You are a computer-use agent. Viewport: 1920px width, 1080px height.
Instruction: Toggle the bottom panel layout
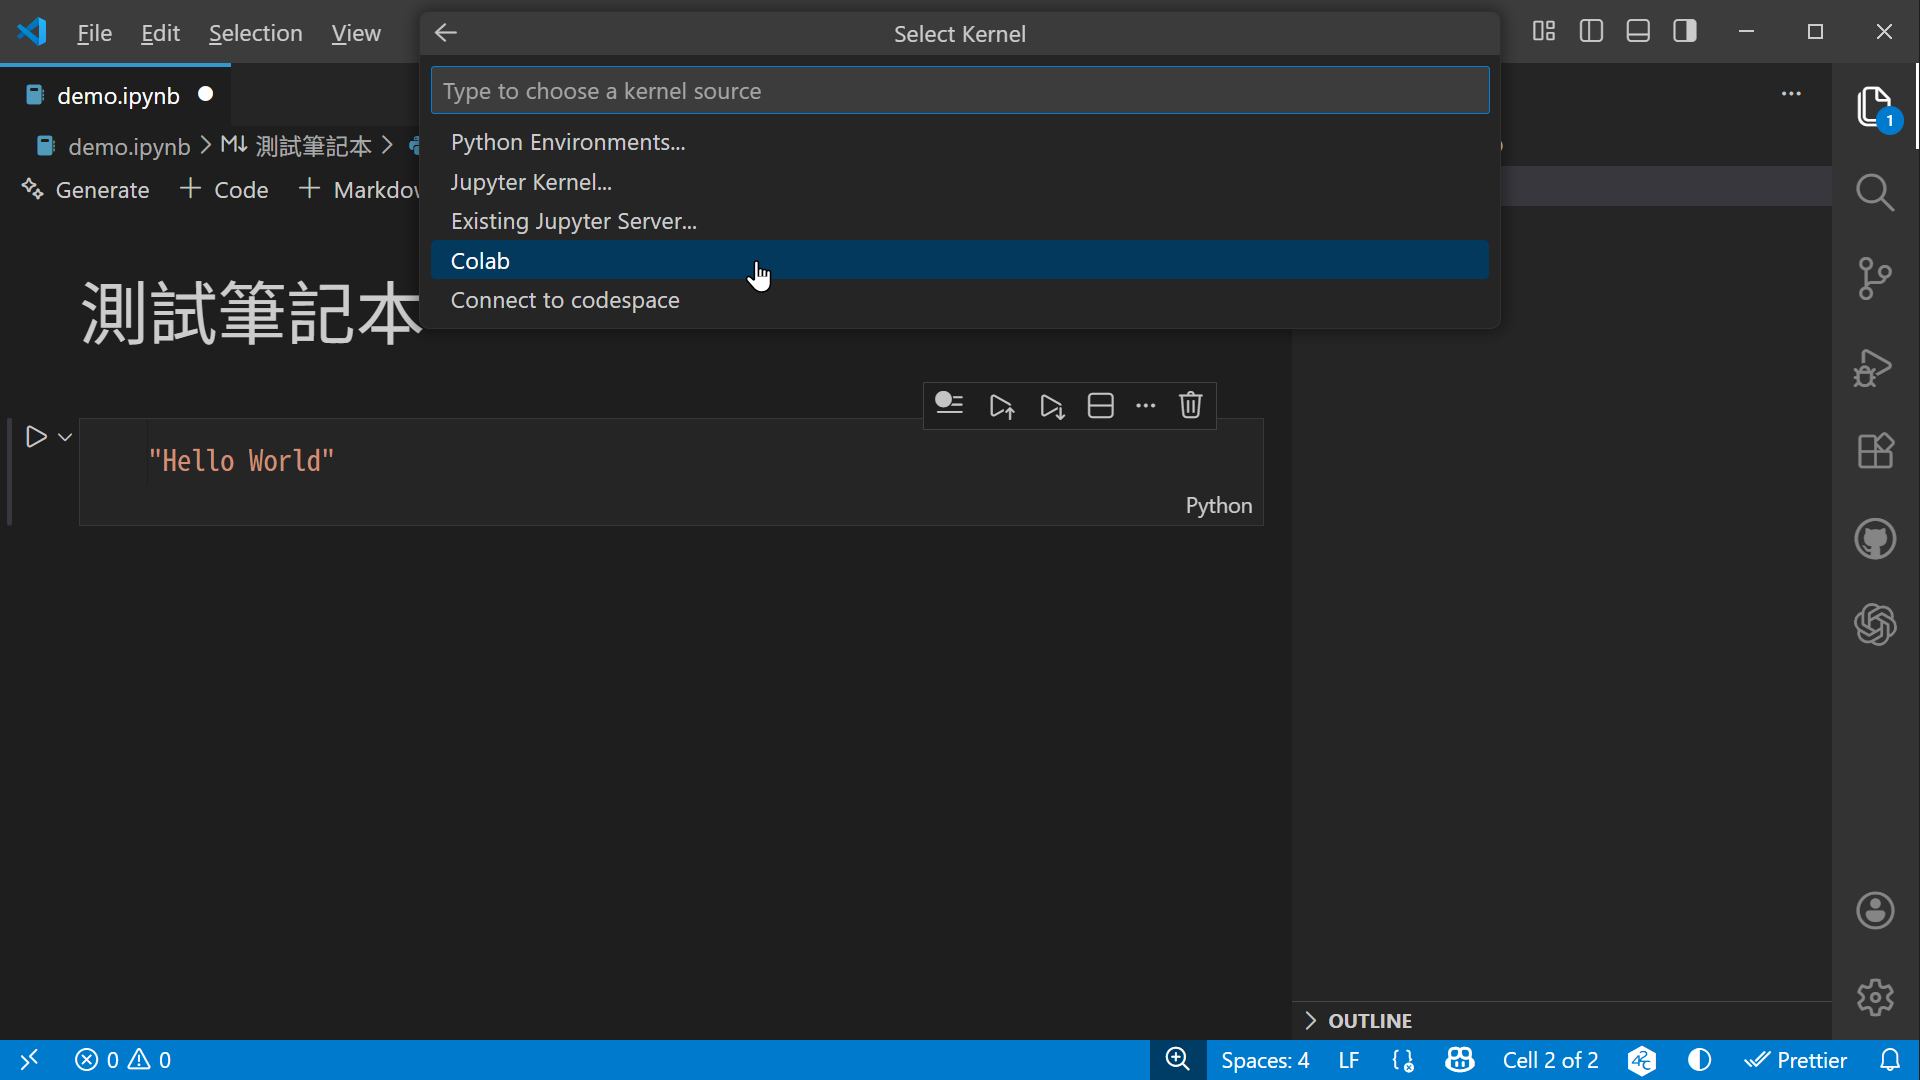(x=1638, y=32)
